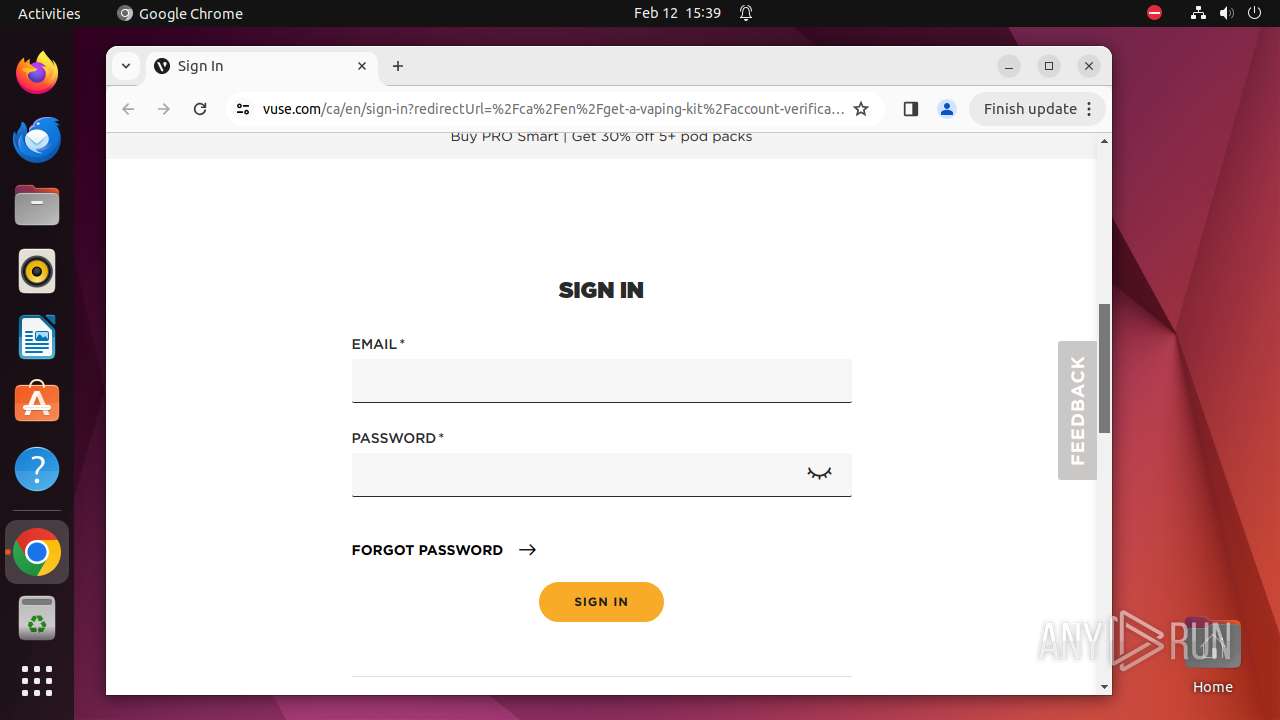Click the Email input field
Image resolution: width=1280 pixels, height=720 pixels.
click(601, 381)
